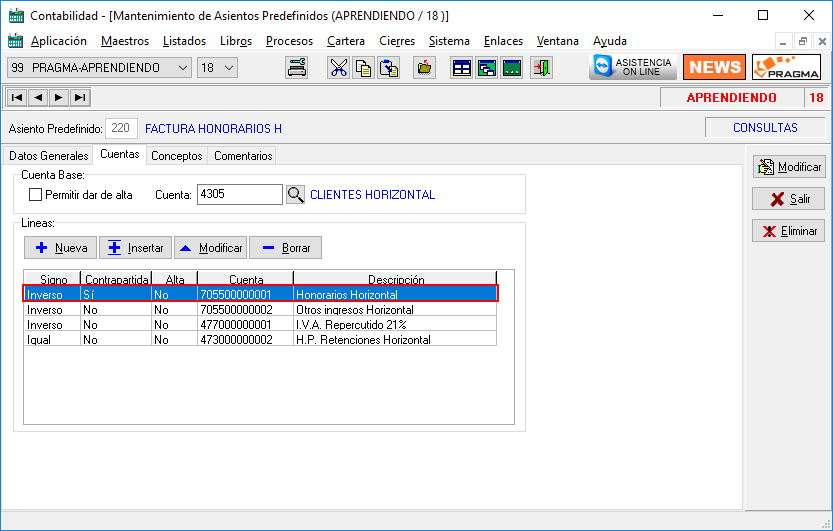
Task: Click the magnifier to search accounts
Action: coord(296,195)
